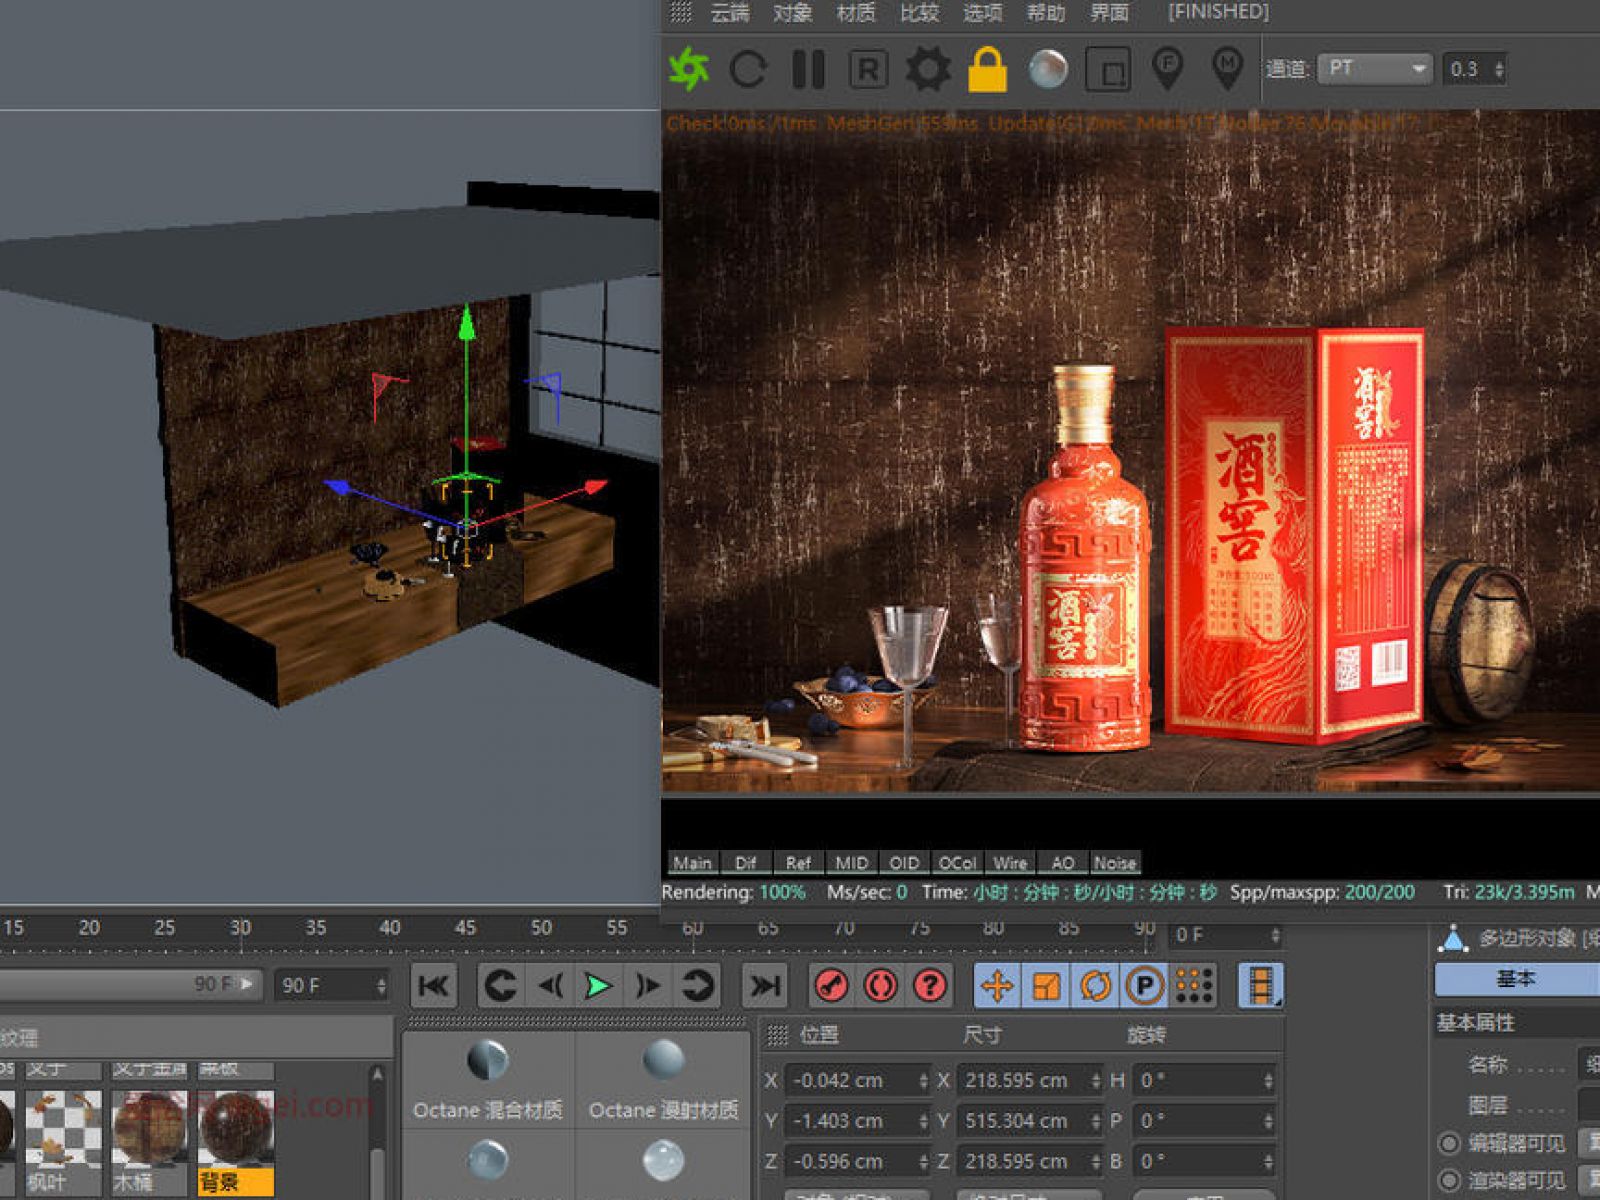This screenshot has height=1200, width=1600.
Task: Click the red keyframe selection question icon
Action: coord(930,986)
